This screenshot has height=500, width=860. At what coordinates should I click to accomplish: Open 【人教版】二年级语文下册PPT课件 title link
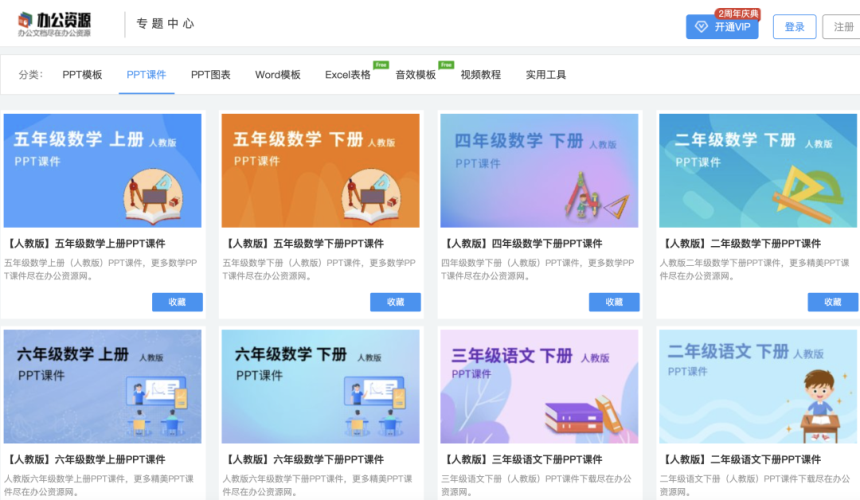[740, 460]
